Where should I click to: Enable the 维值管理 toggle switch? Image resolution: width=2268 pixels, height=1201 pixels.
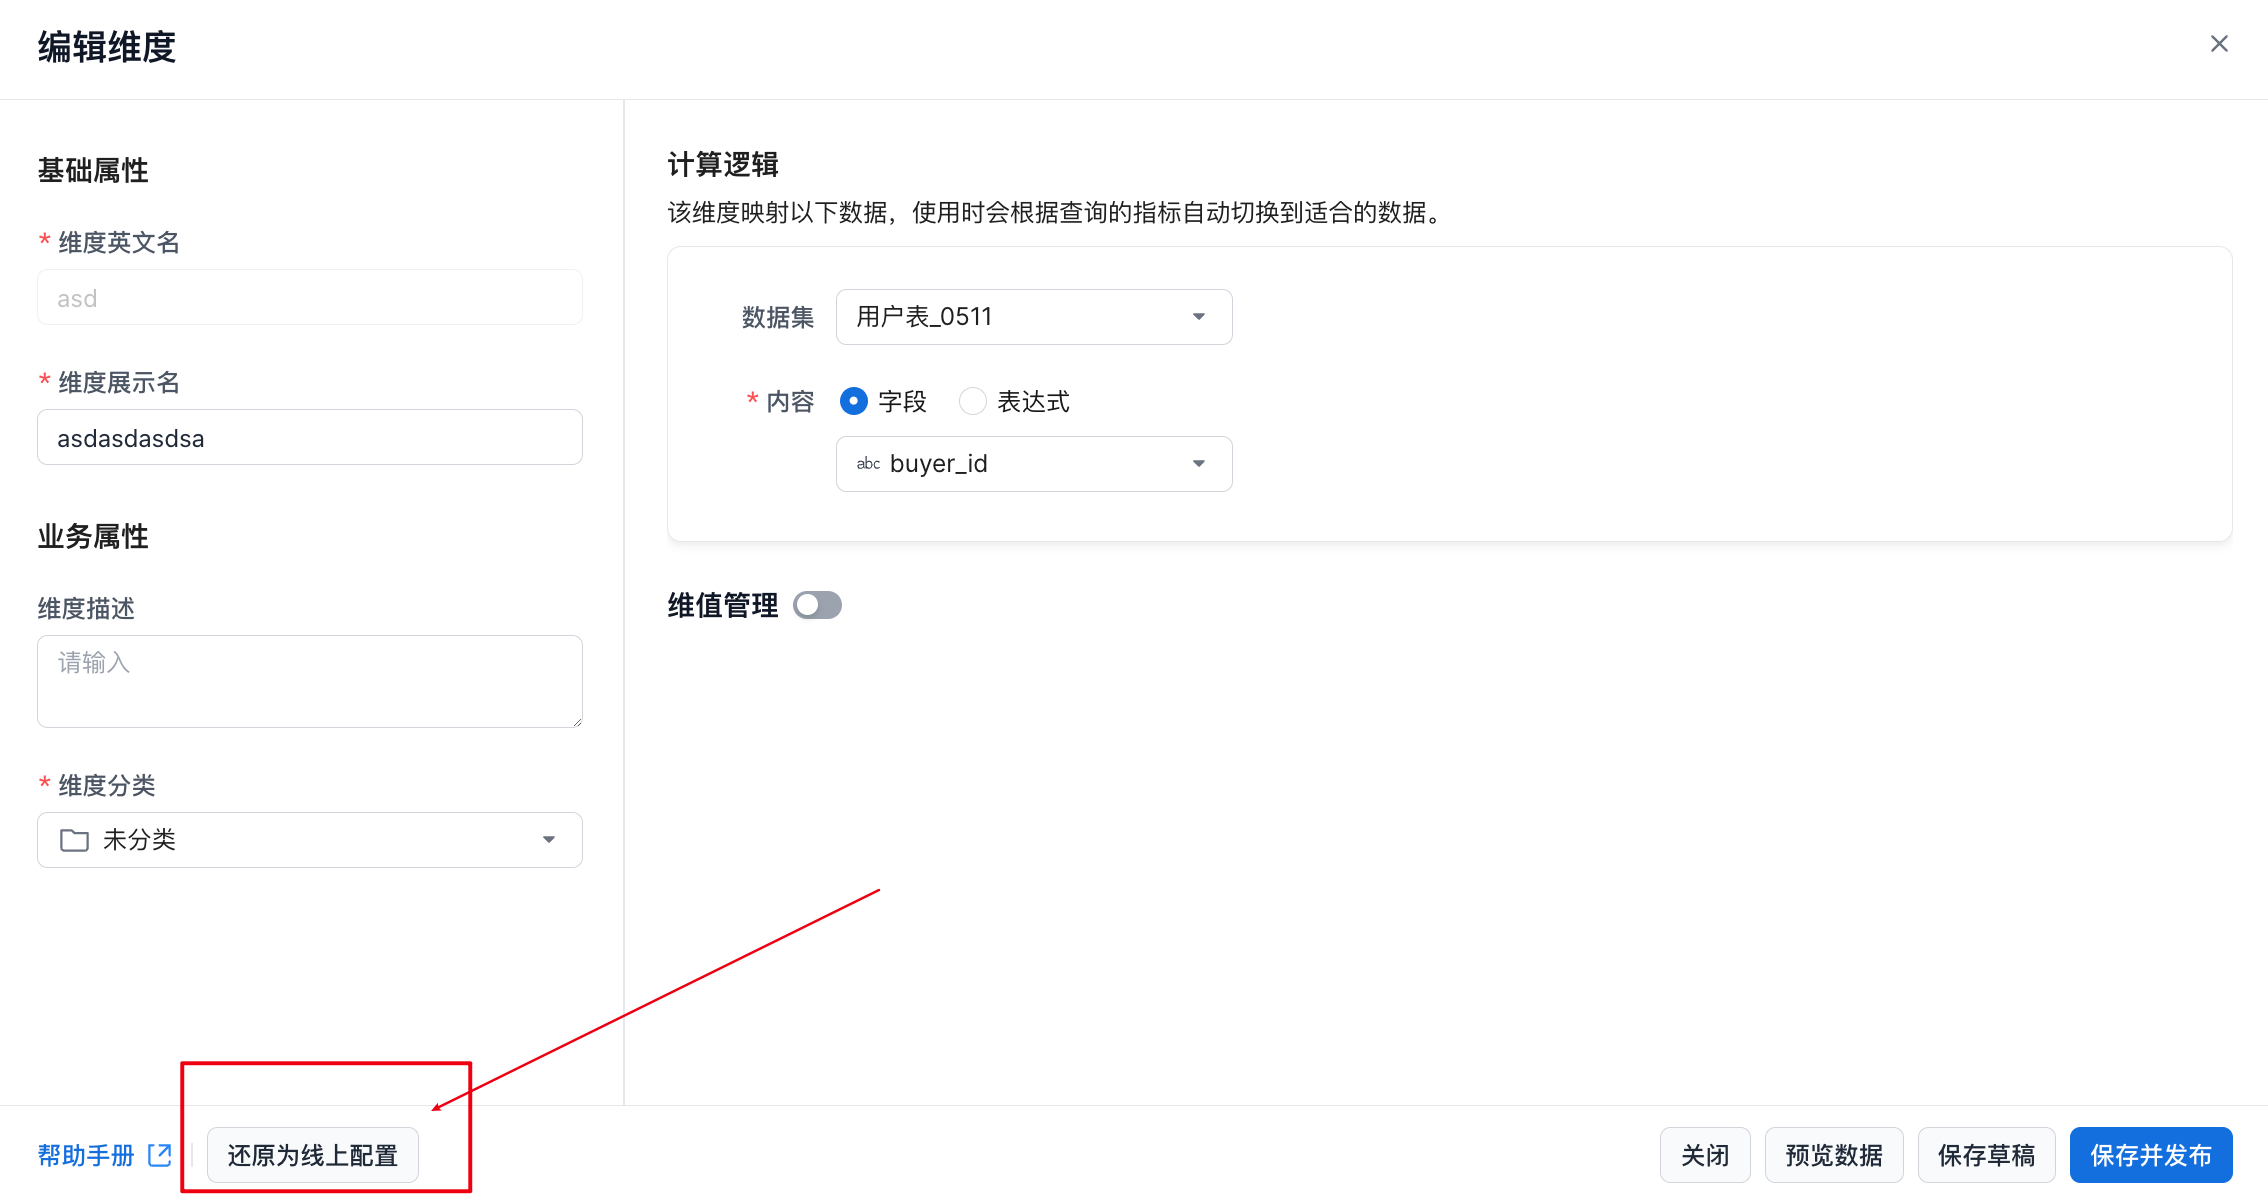pos(817,605)
